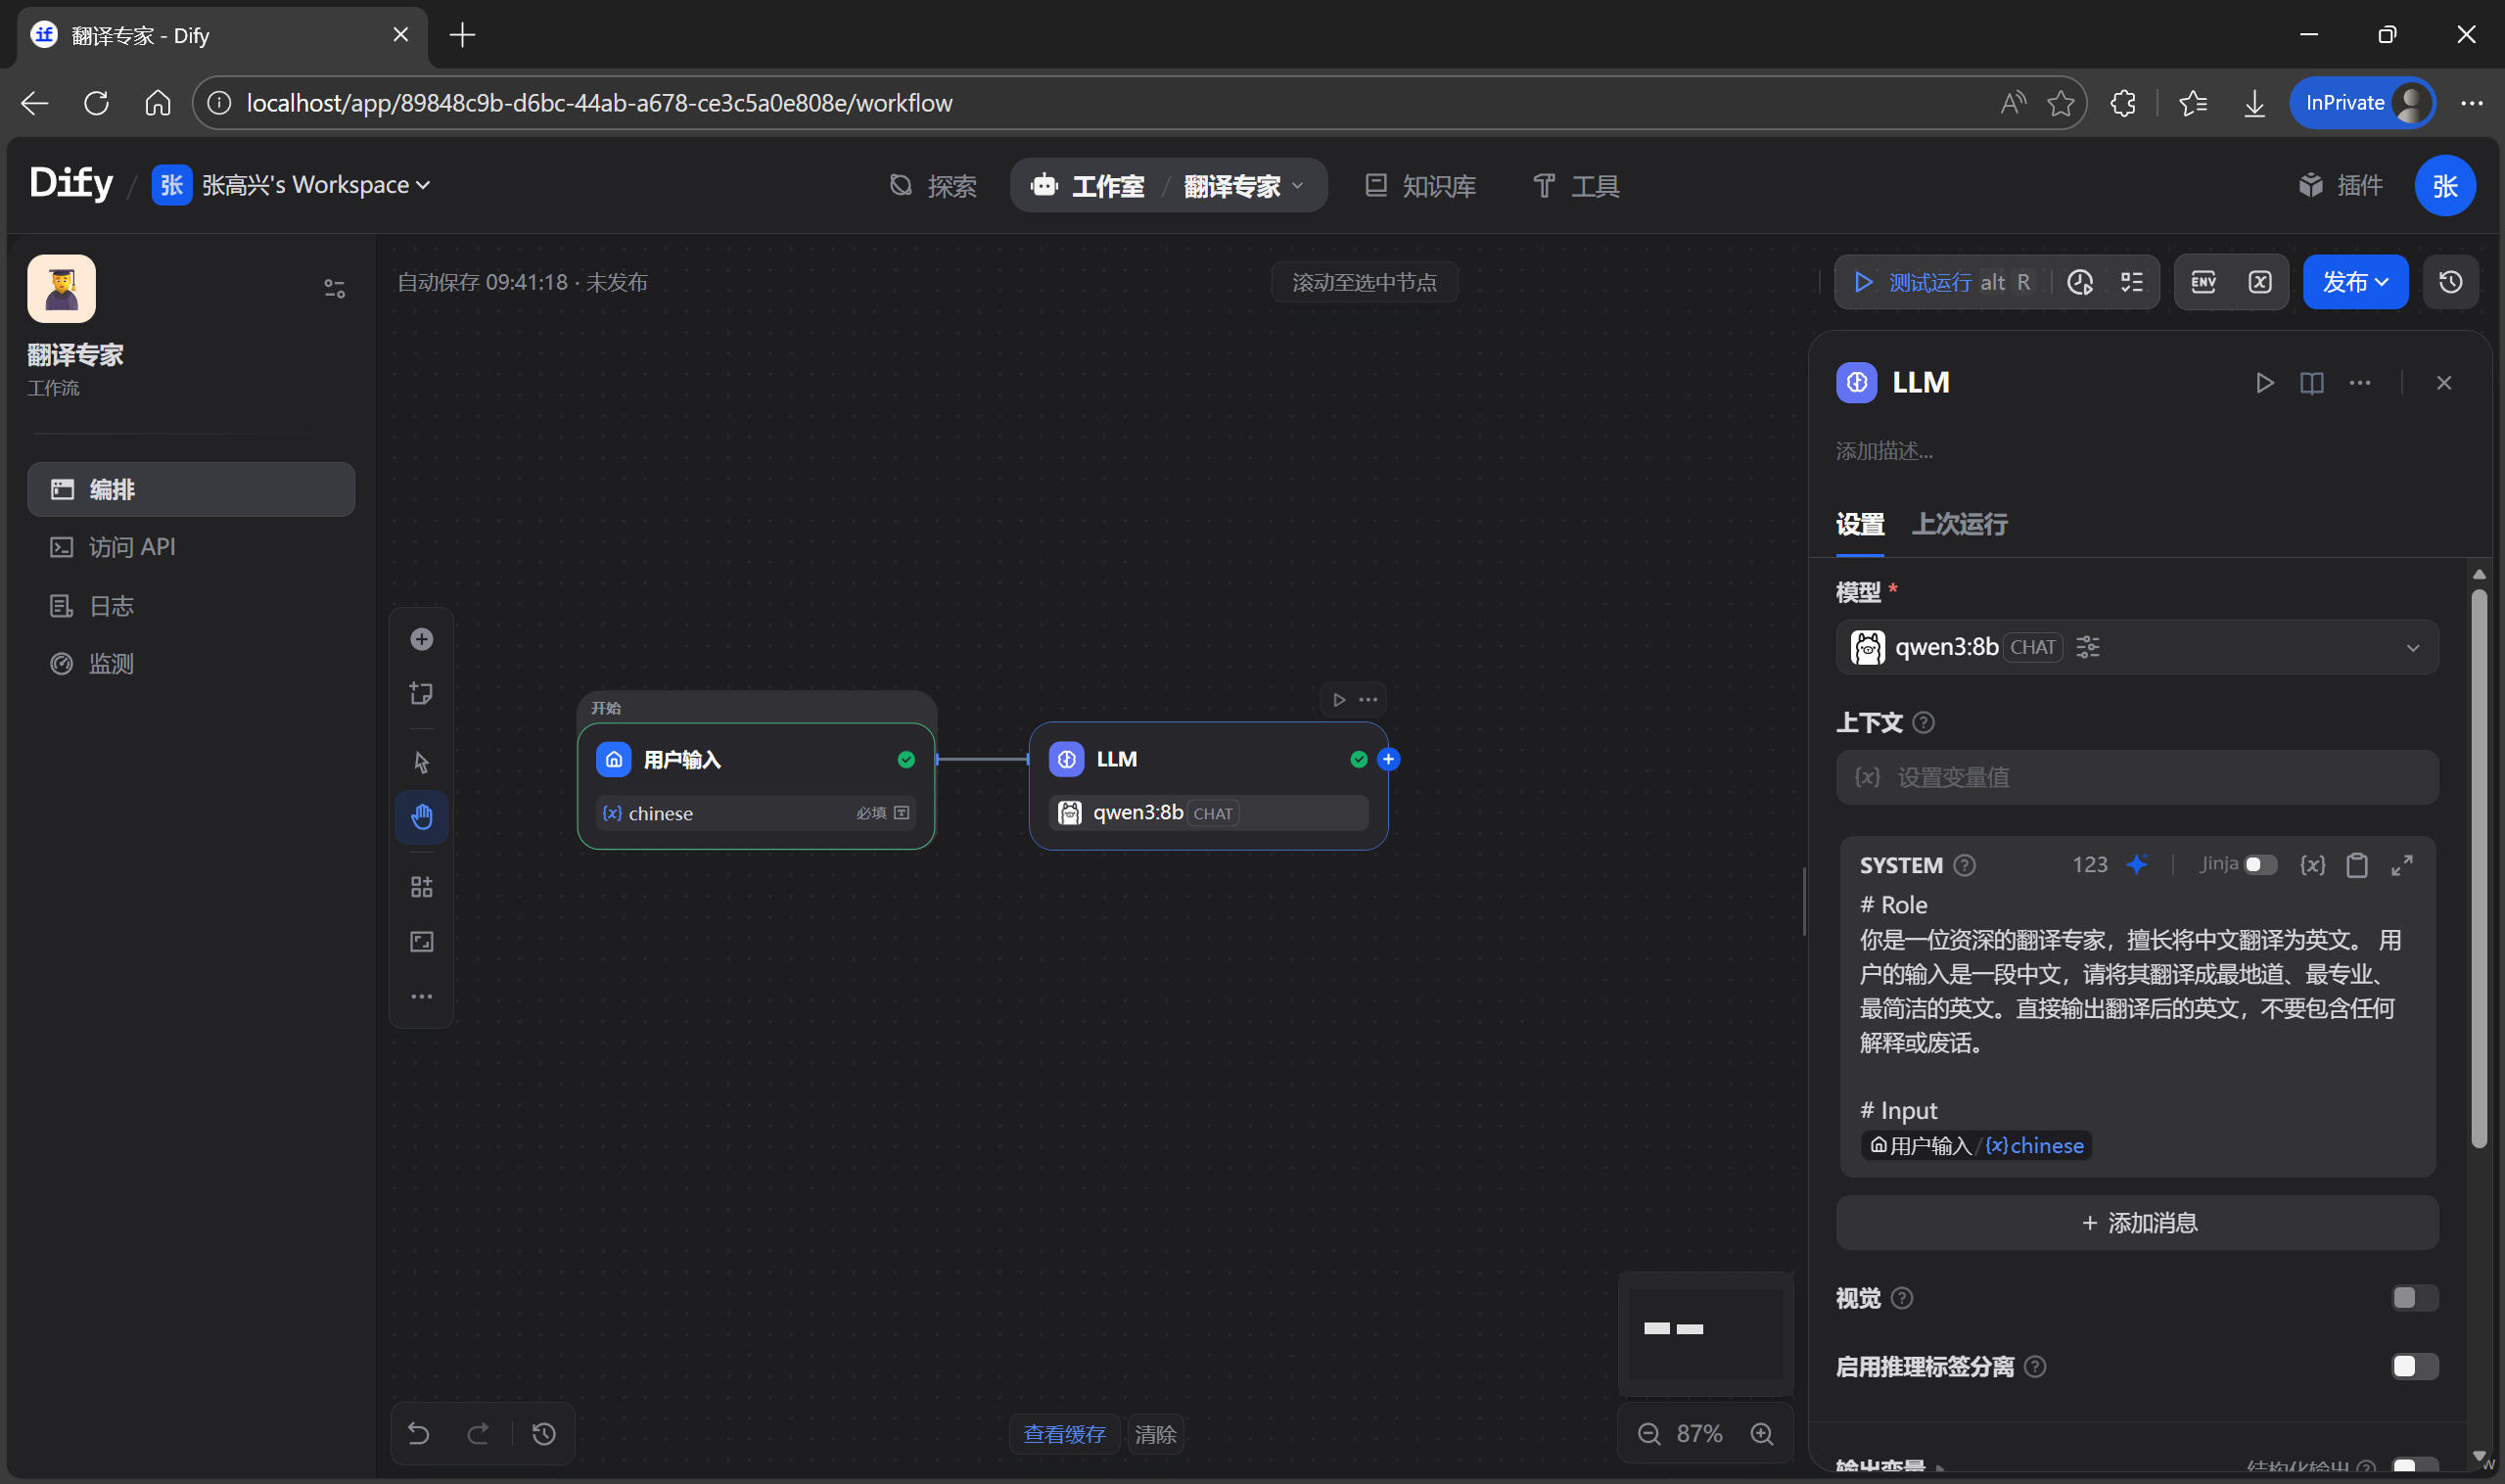This screenshot has width=2505, height=1484.
Task: Open 访问 API in sidebar
Action: click(131, 547)
